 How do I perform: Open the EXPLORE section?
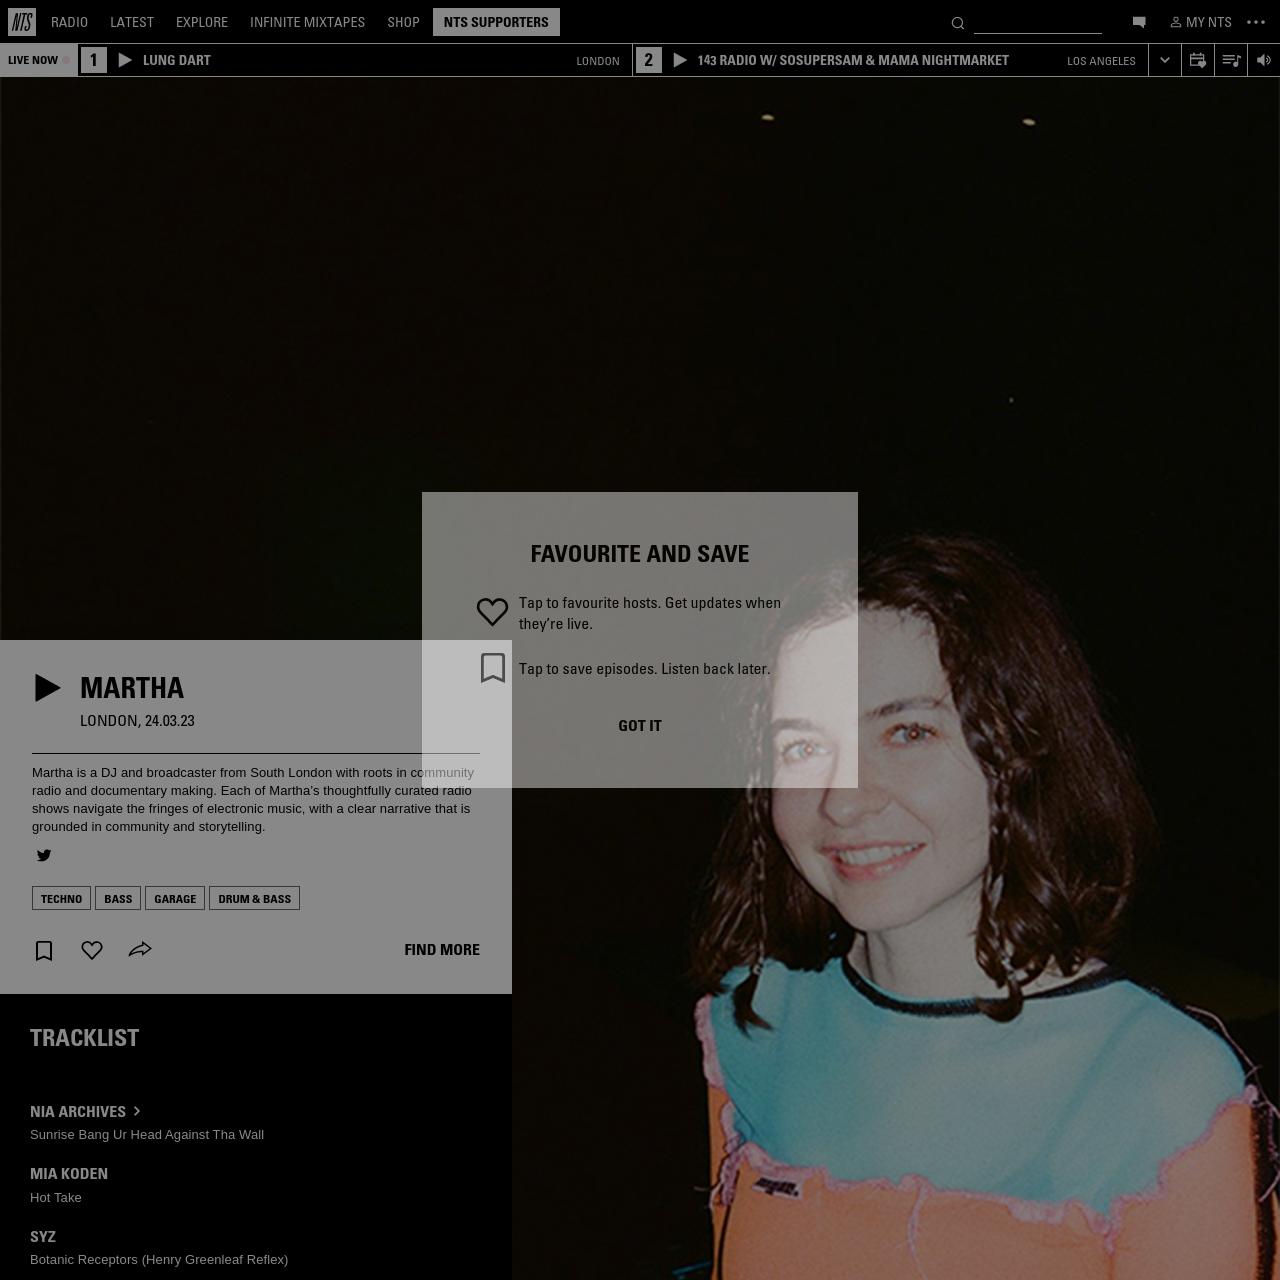coord(202,22)
